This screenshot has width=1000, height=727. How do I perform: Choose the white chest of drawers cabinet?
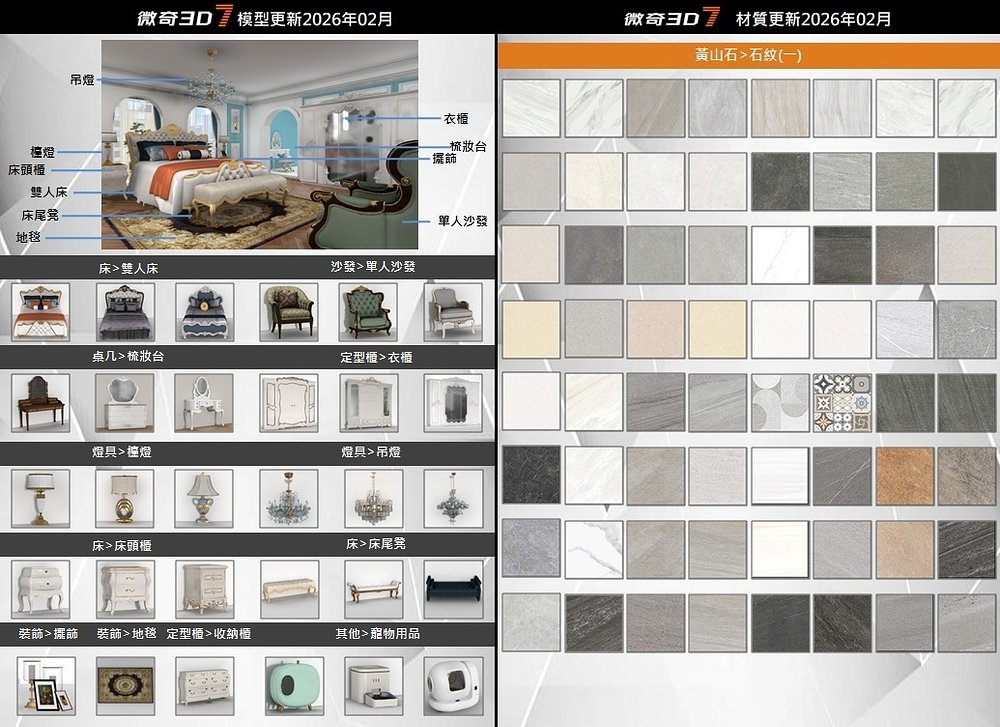point(204,686)
